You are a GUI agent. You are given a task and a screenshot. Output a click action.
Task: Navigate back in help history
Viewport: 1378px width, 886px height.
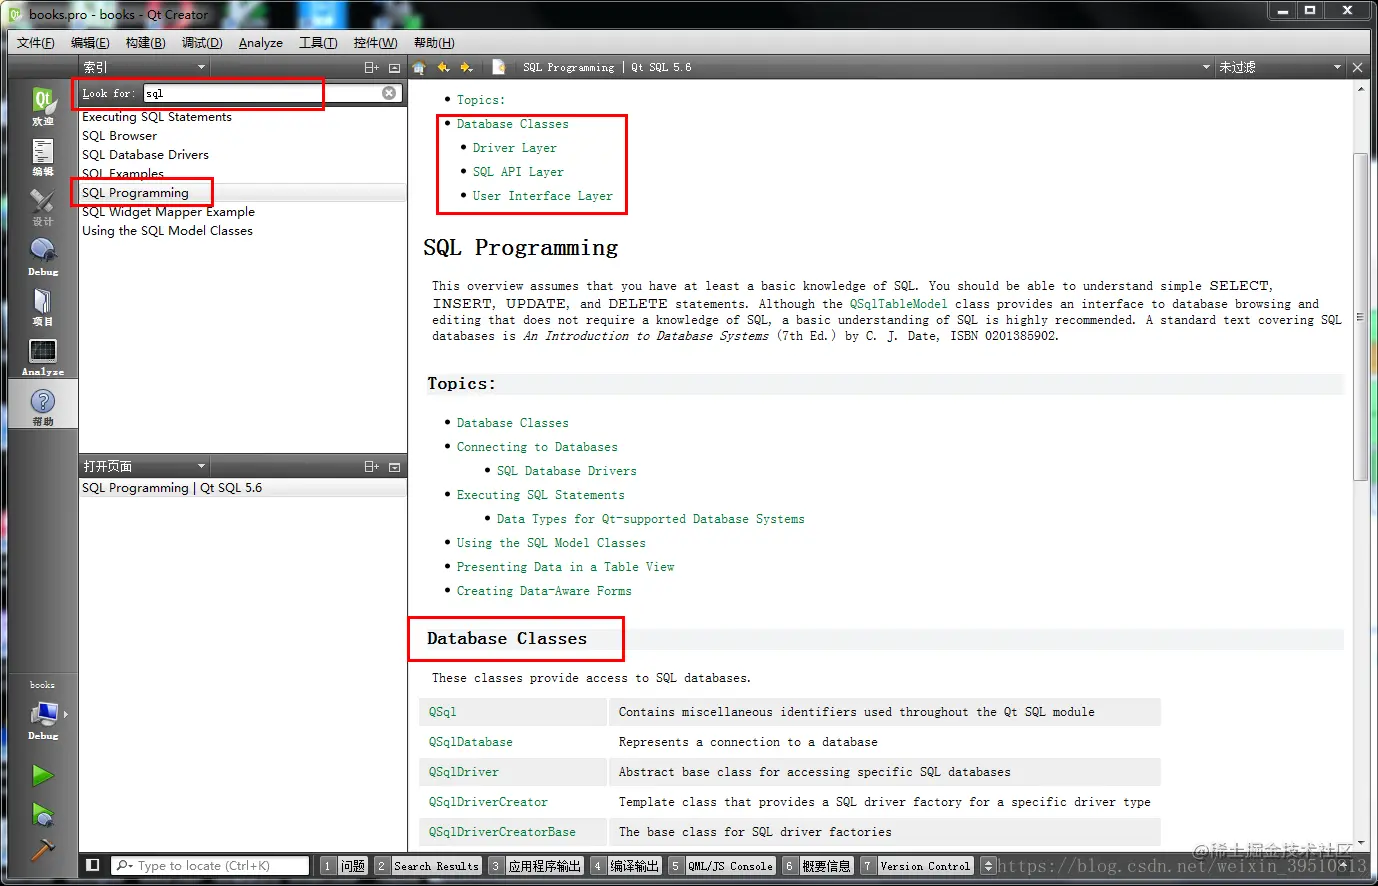443,67
